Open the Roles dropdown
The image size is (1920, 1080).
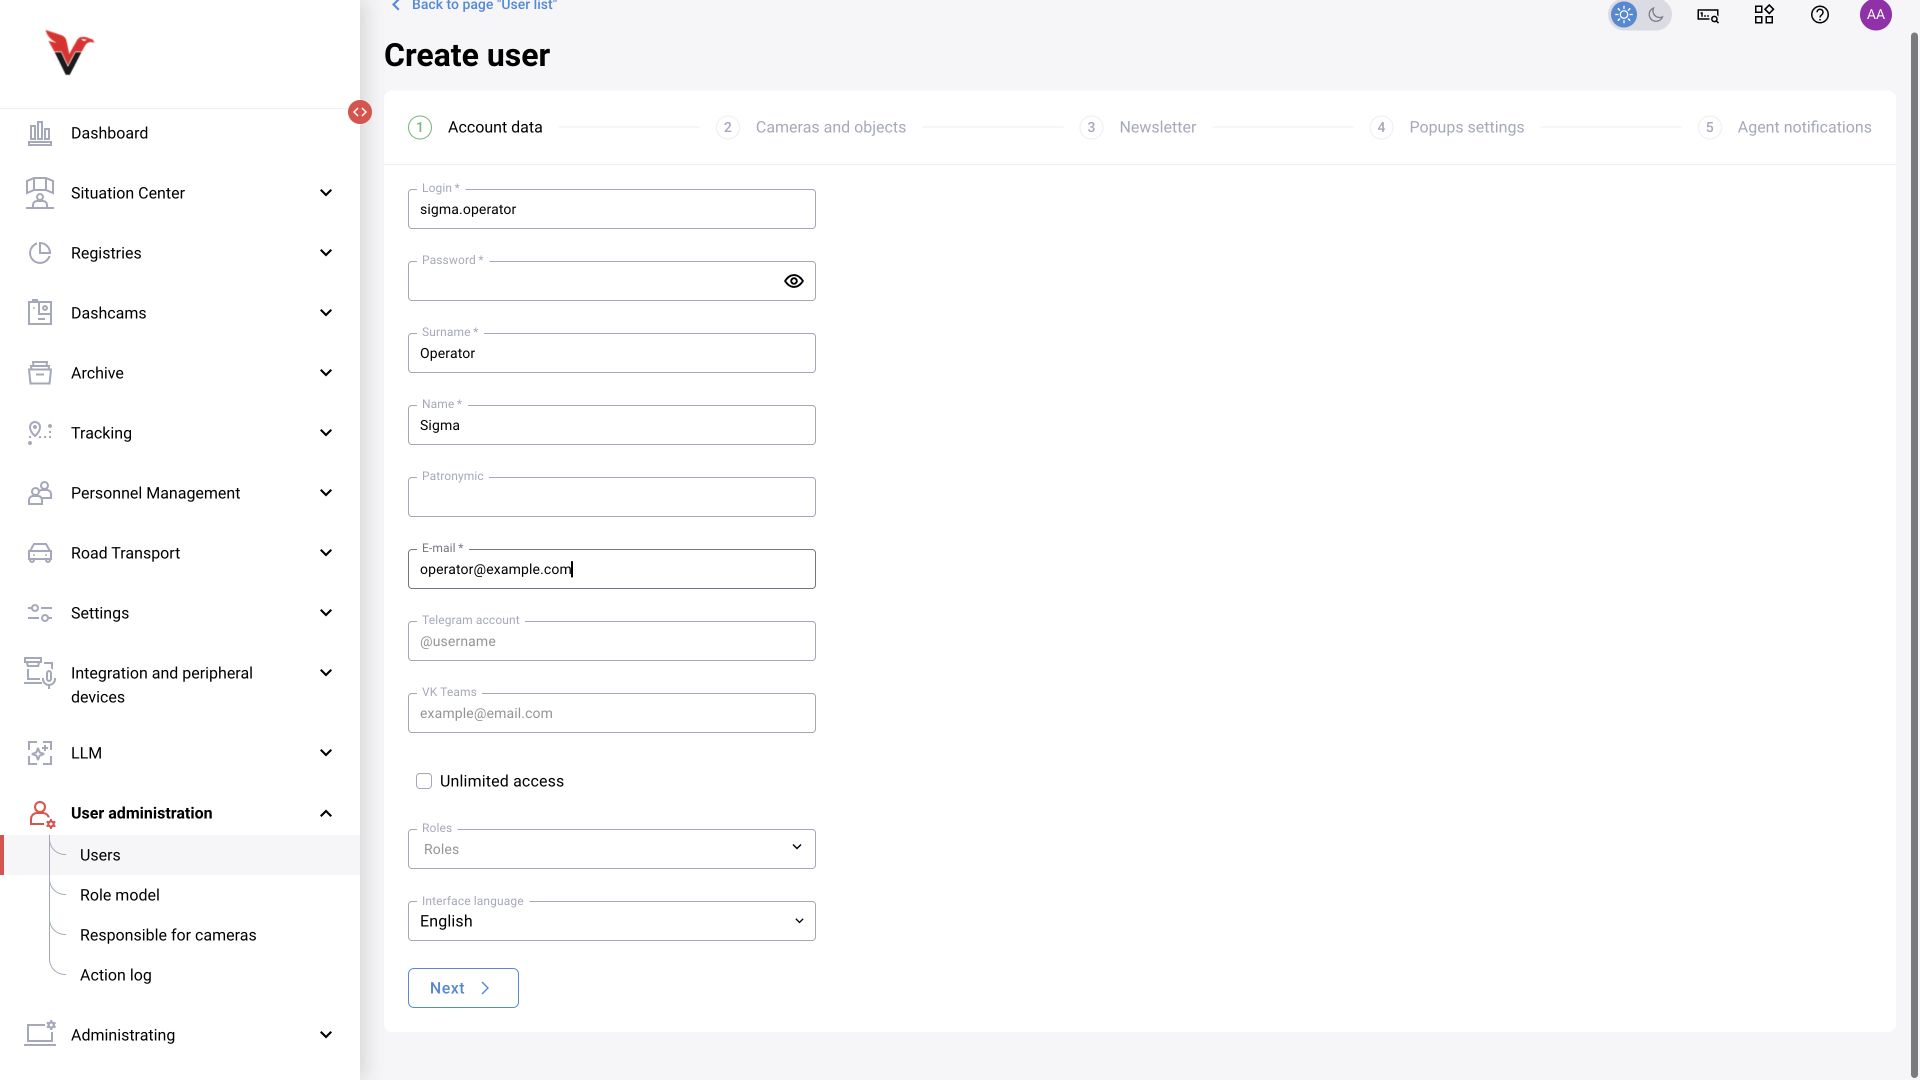(612, 849)
